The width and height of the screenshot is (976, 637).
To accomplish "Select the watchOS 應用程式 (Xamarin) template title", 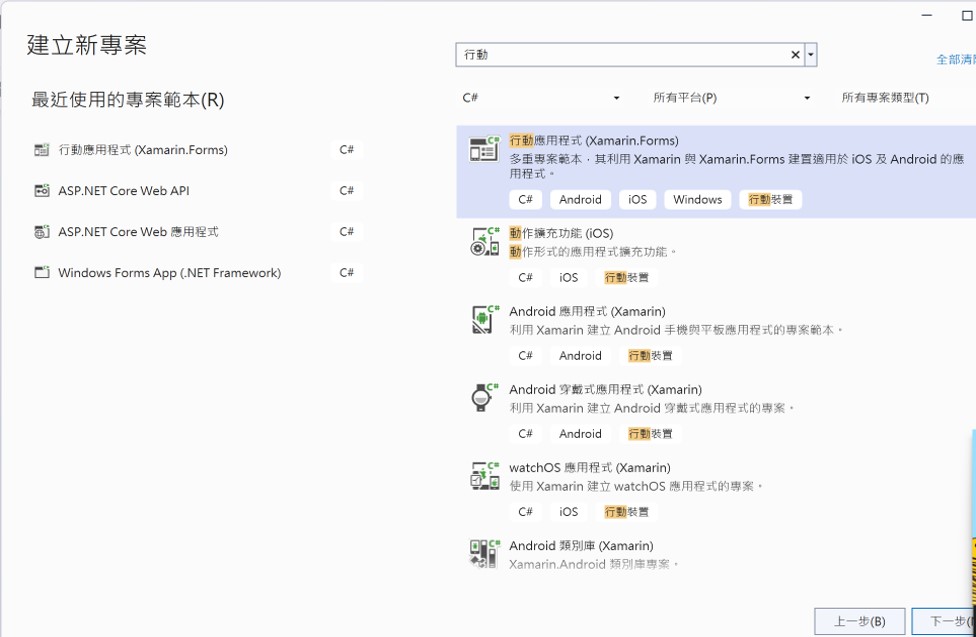I will tap(589, 468).
